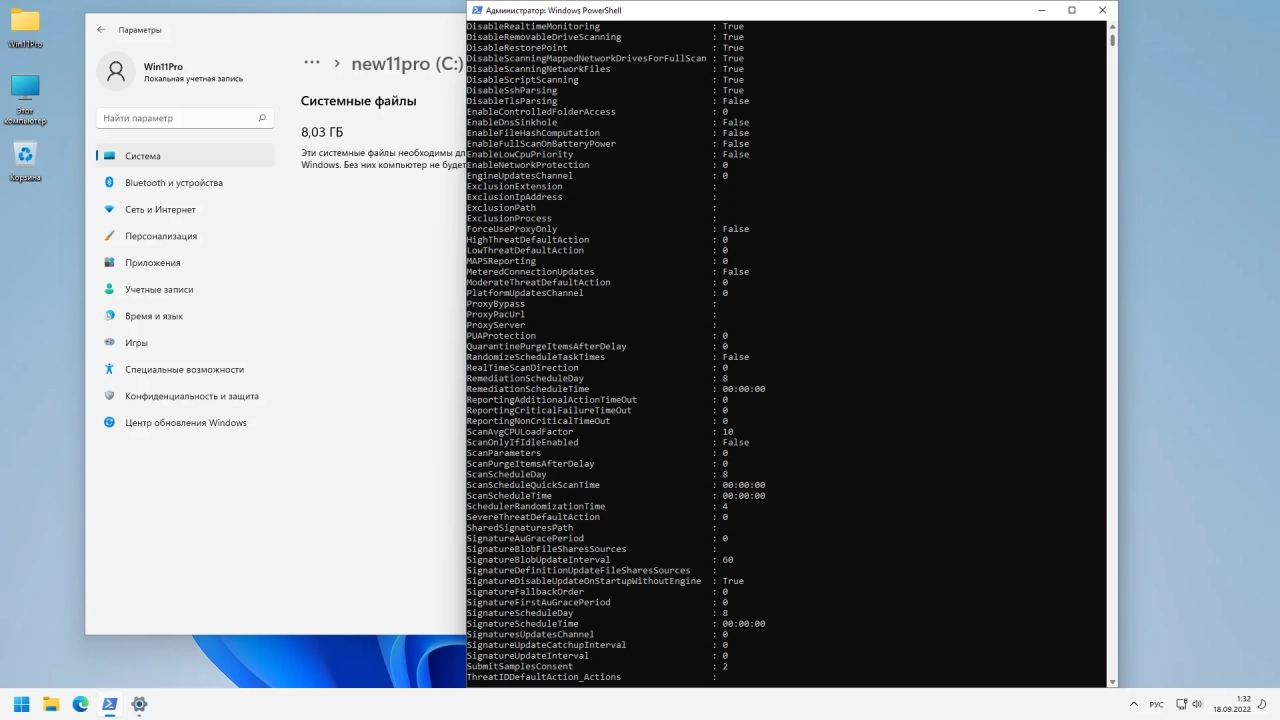The image size is (1280, 720).
Task: Open System settings category
Action: click(185, 156)
